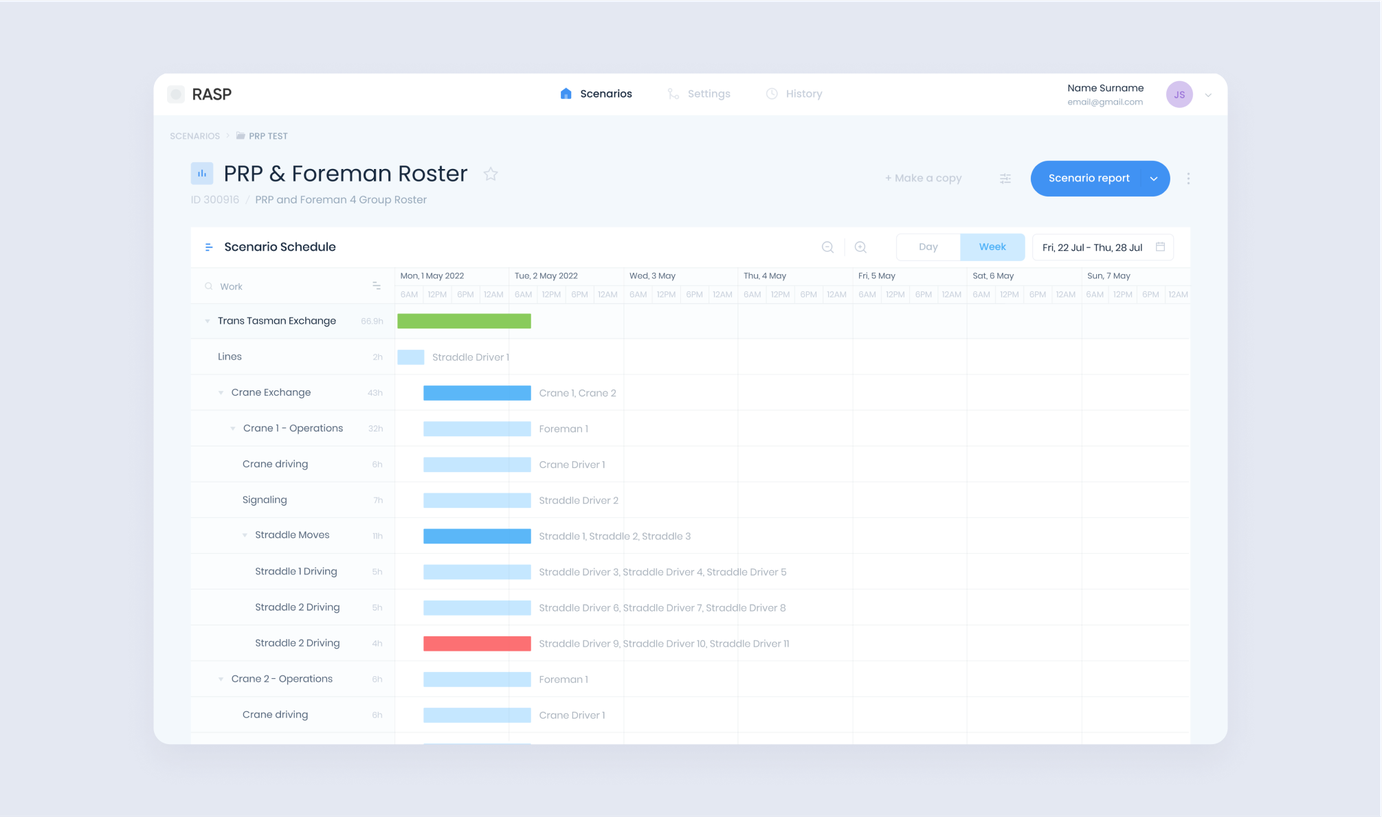
Task: Open the History tab
Action: coord(793,94)
